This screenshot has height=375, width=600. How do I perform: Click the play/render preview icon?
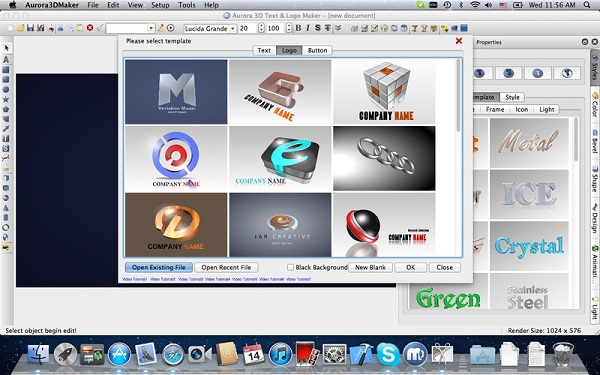pyautogui.click(x=171, y=28)
